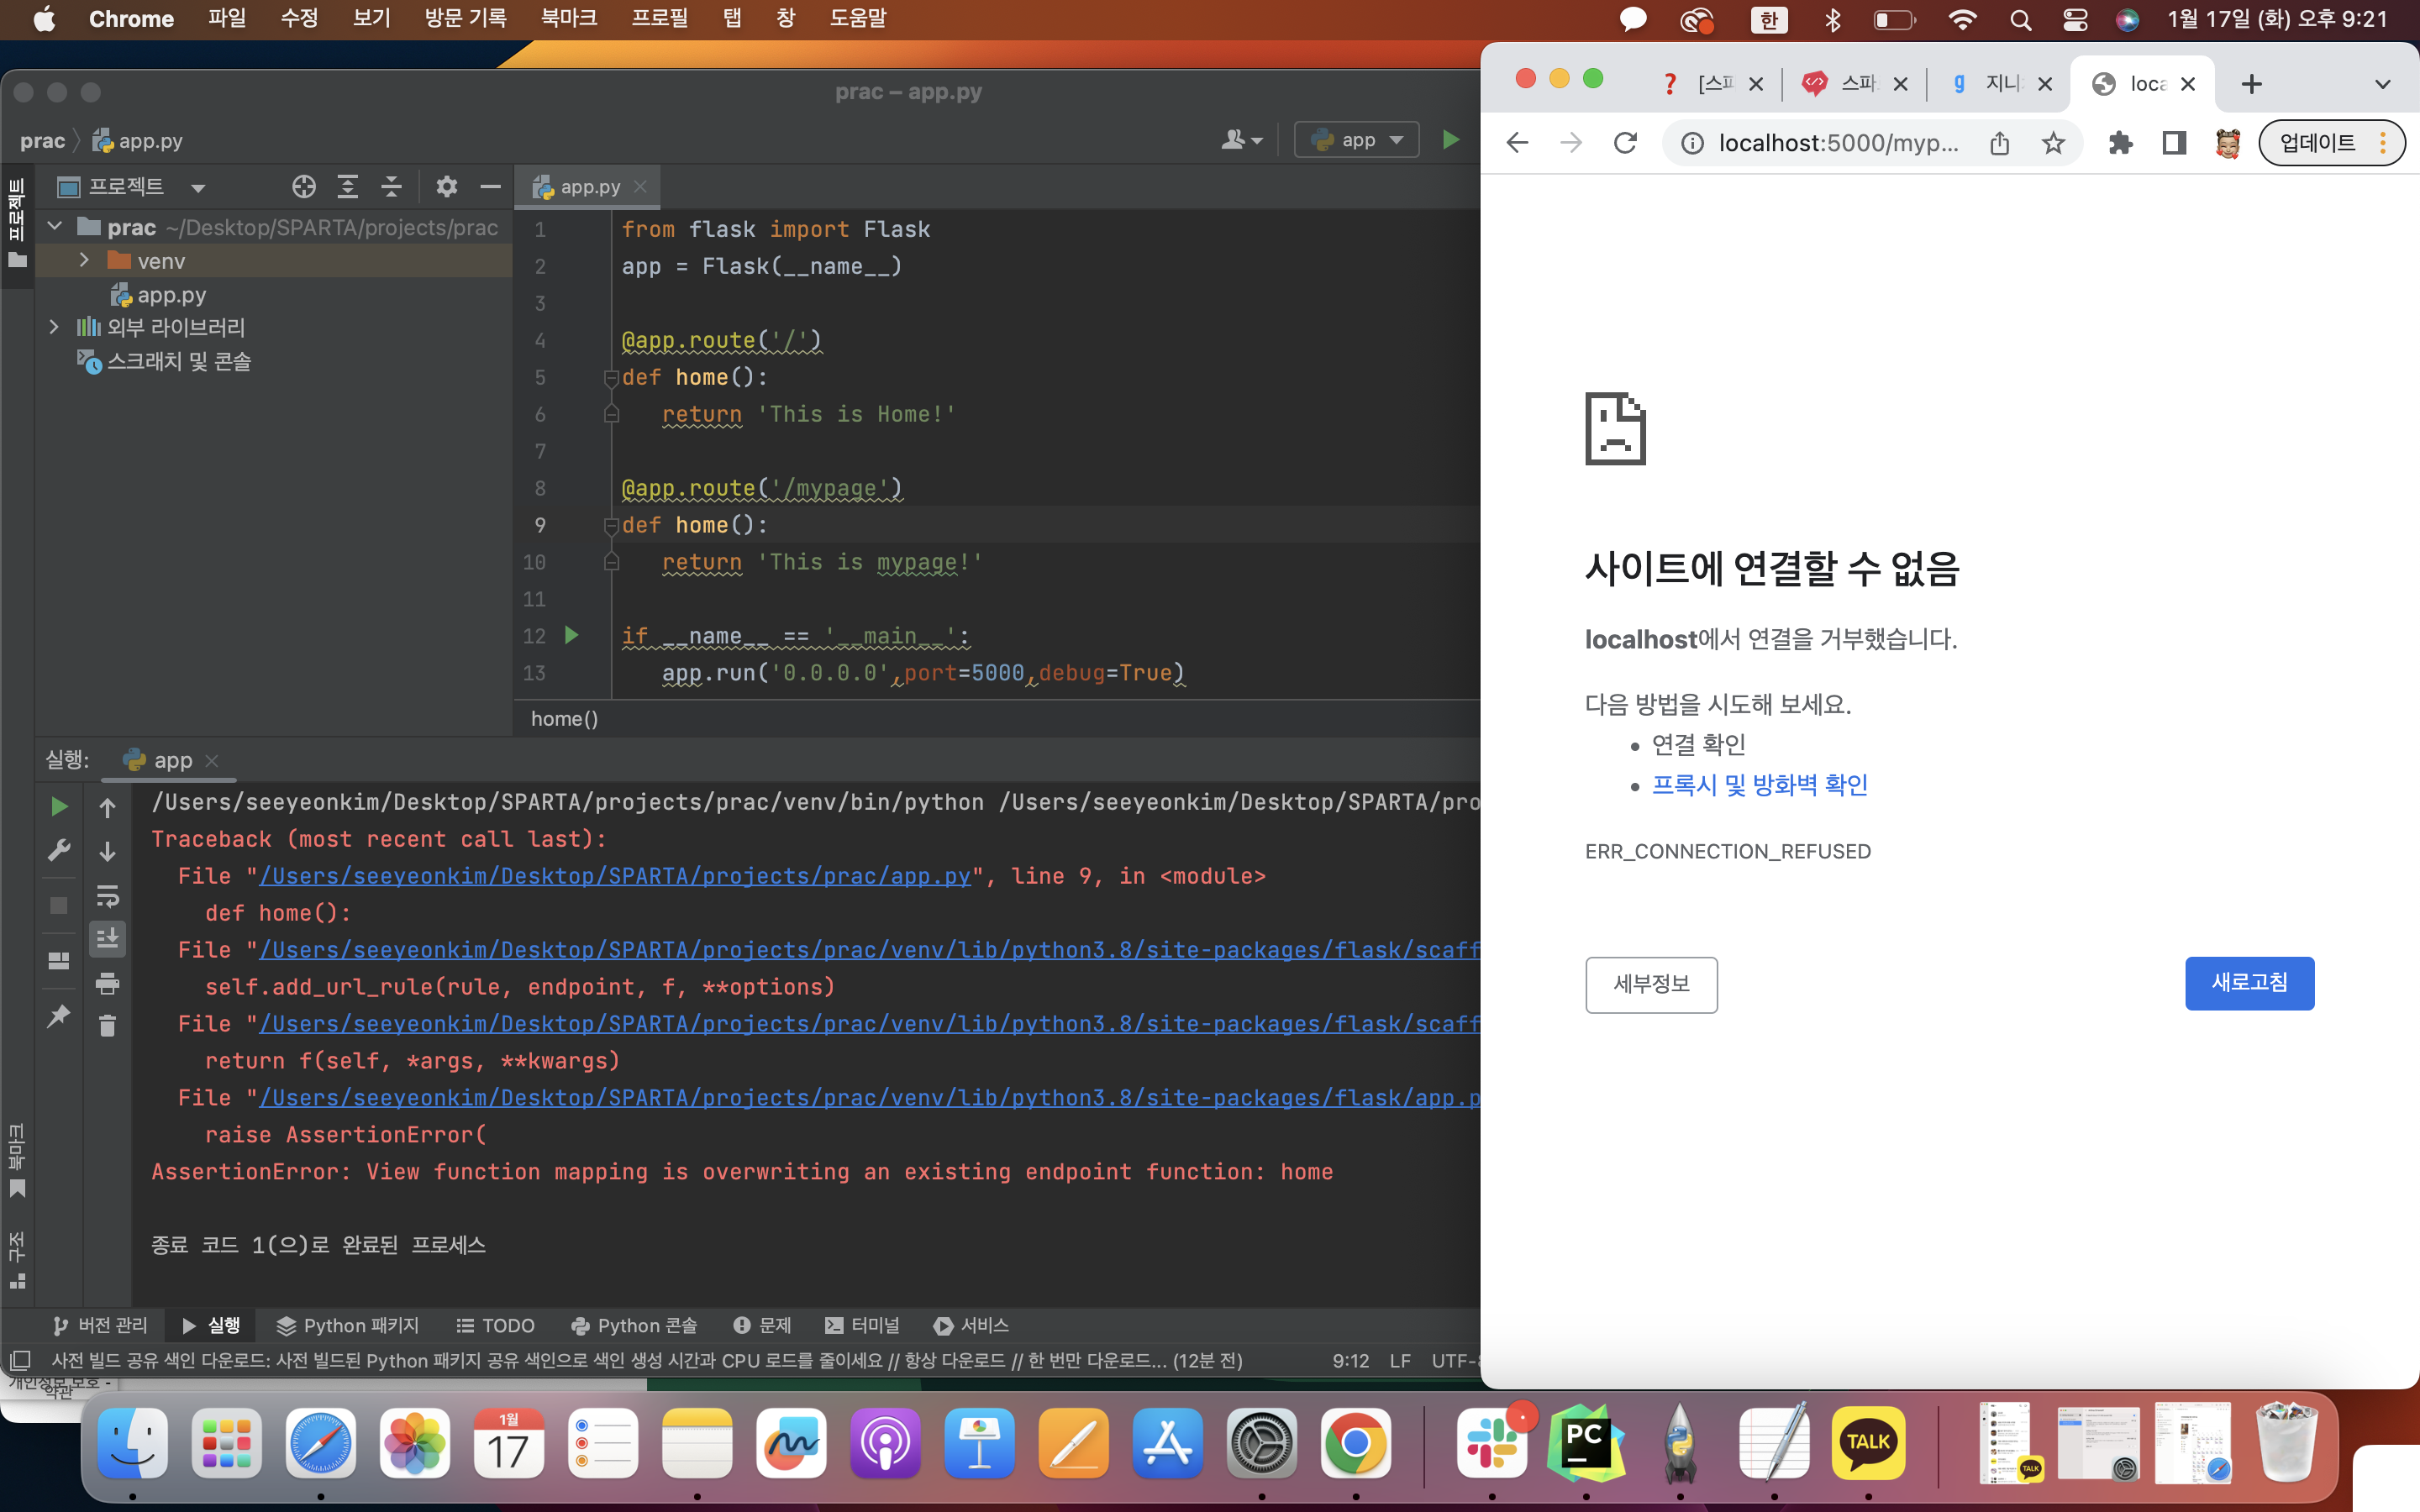Bookmark this page with star icon
2420x1512 pixels.
click(x=2053, y=143)
